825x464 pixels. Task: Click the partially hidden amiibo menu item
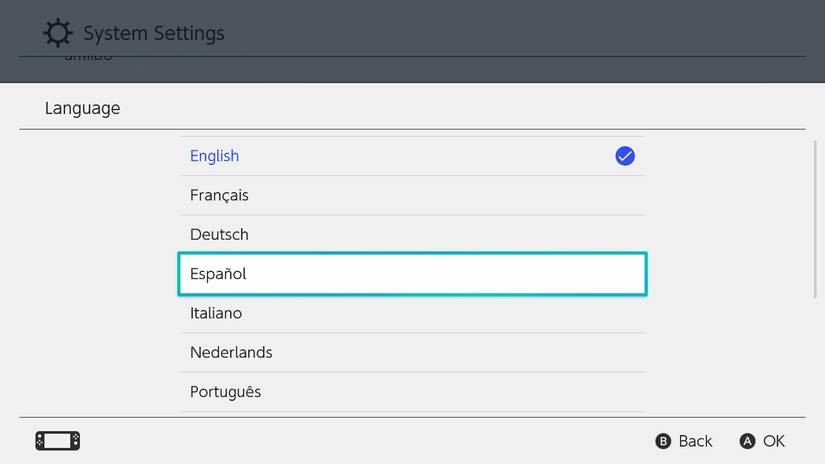click(89, 59)
